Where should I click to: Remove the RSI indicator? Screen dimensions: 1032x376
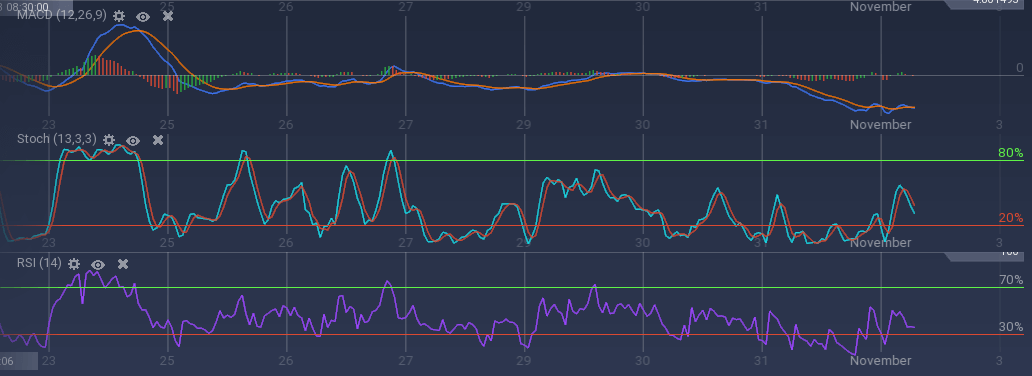click(123, 263)
